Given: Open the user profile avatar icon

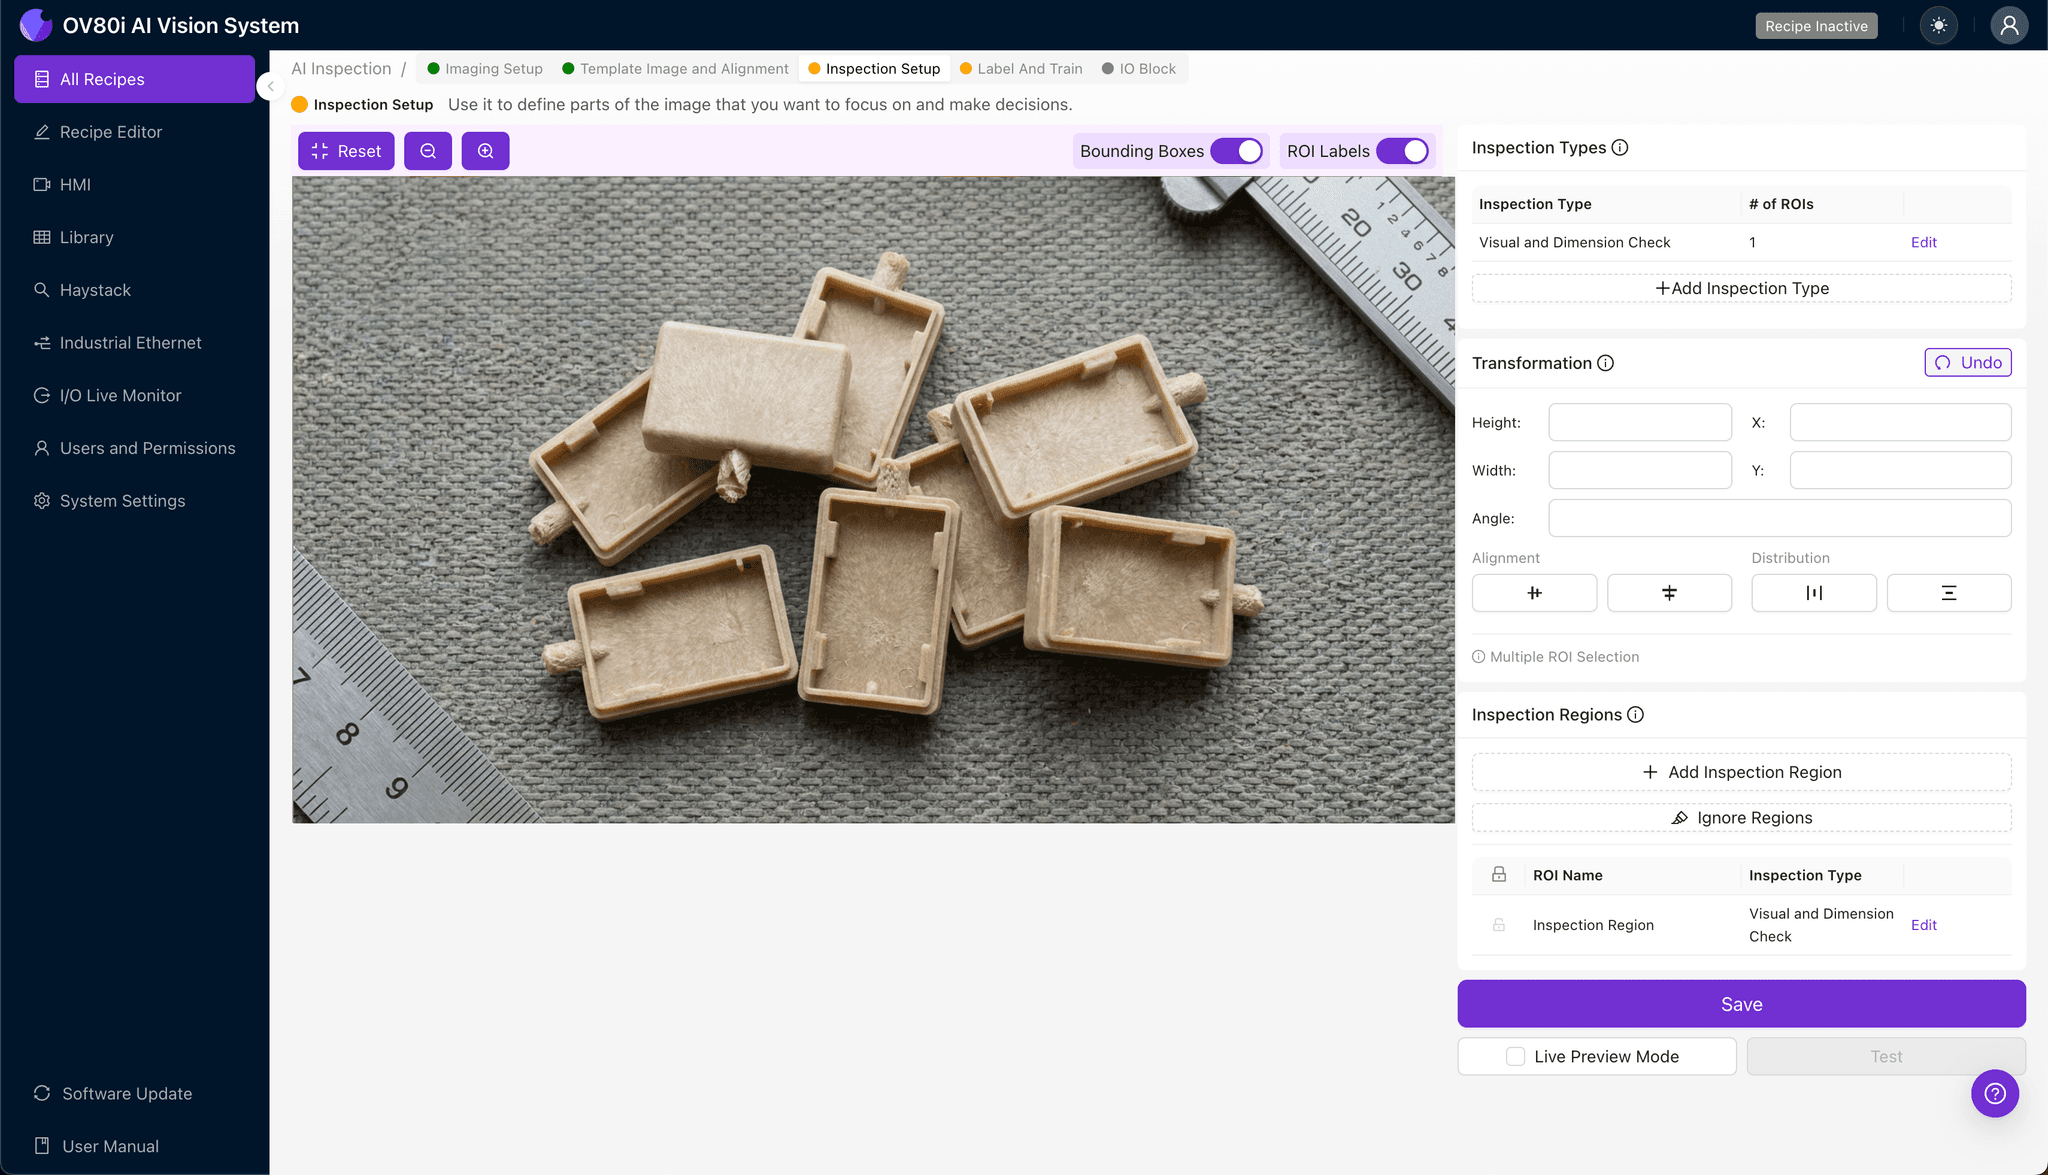Looking at the screenshot, I should click(x=2008, y=26).
